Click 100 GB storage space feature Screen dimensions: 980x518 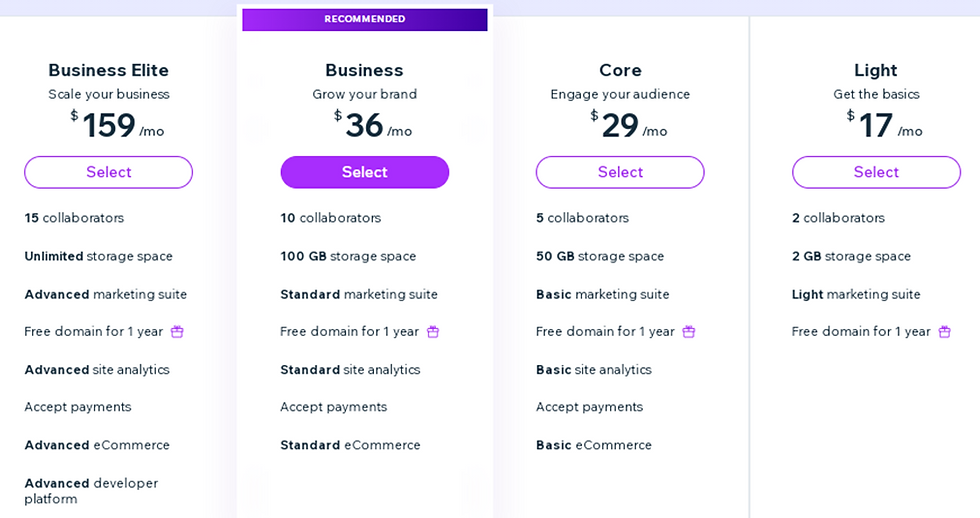[348, 256]
